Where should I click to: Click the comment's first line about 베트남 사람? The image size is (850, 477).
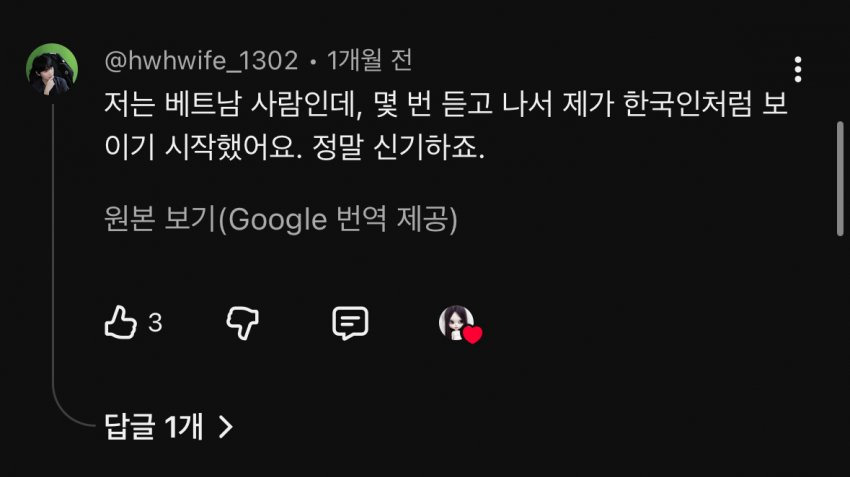[x=446, y=104]
